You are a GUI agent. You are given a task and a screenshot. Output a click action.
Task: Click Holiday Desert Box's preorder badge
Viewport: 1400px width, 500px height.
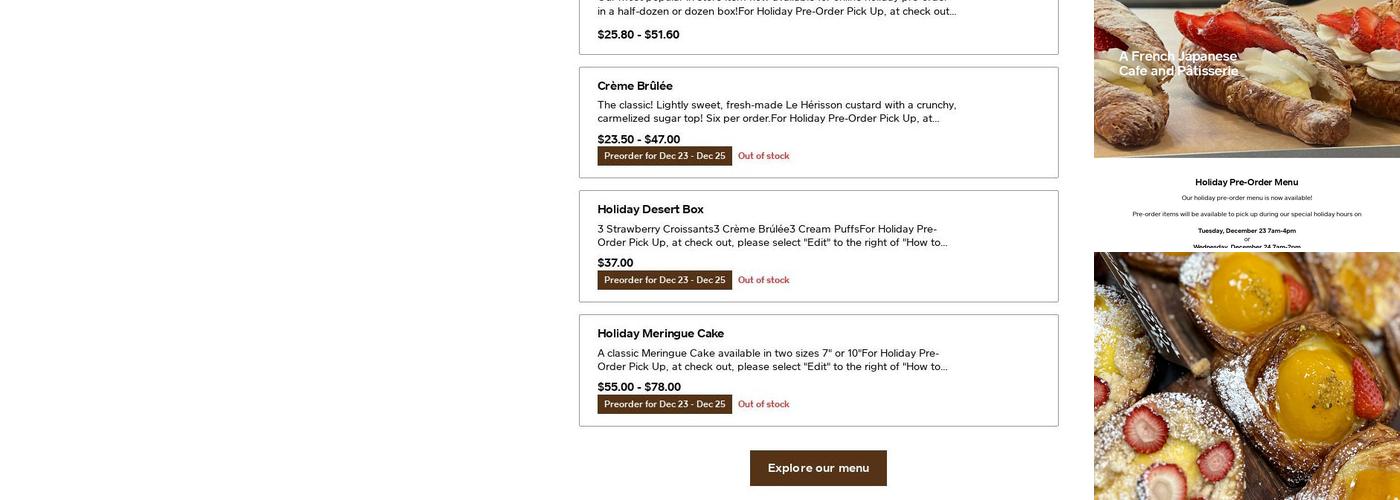click(664, 280)
